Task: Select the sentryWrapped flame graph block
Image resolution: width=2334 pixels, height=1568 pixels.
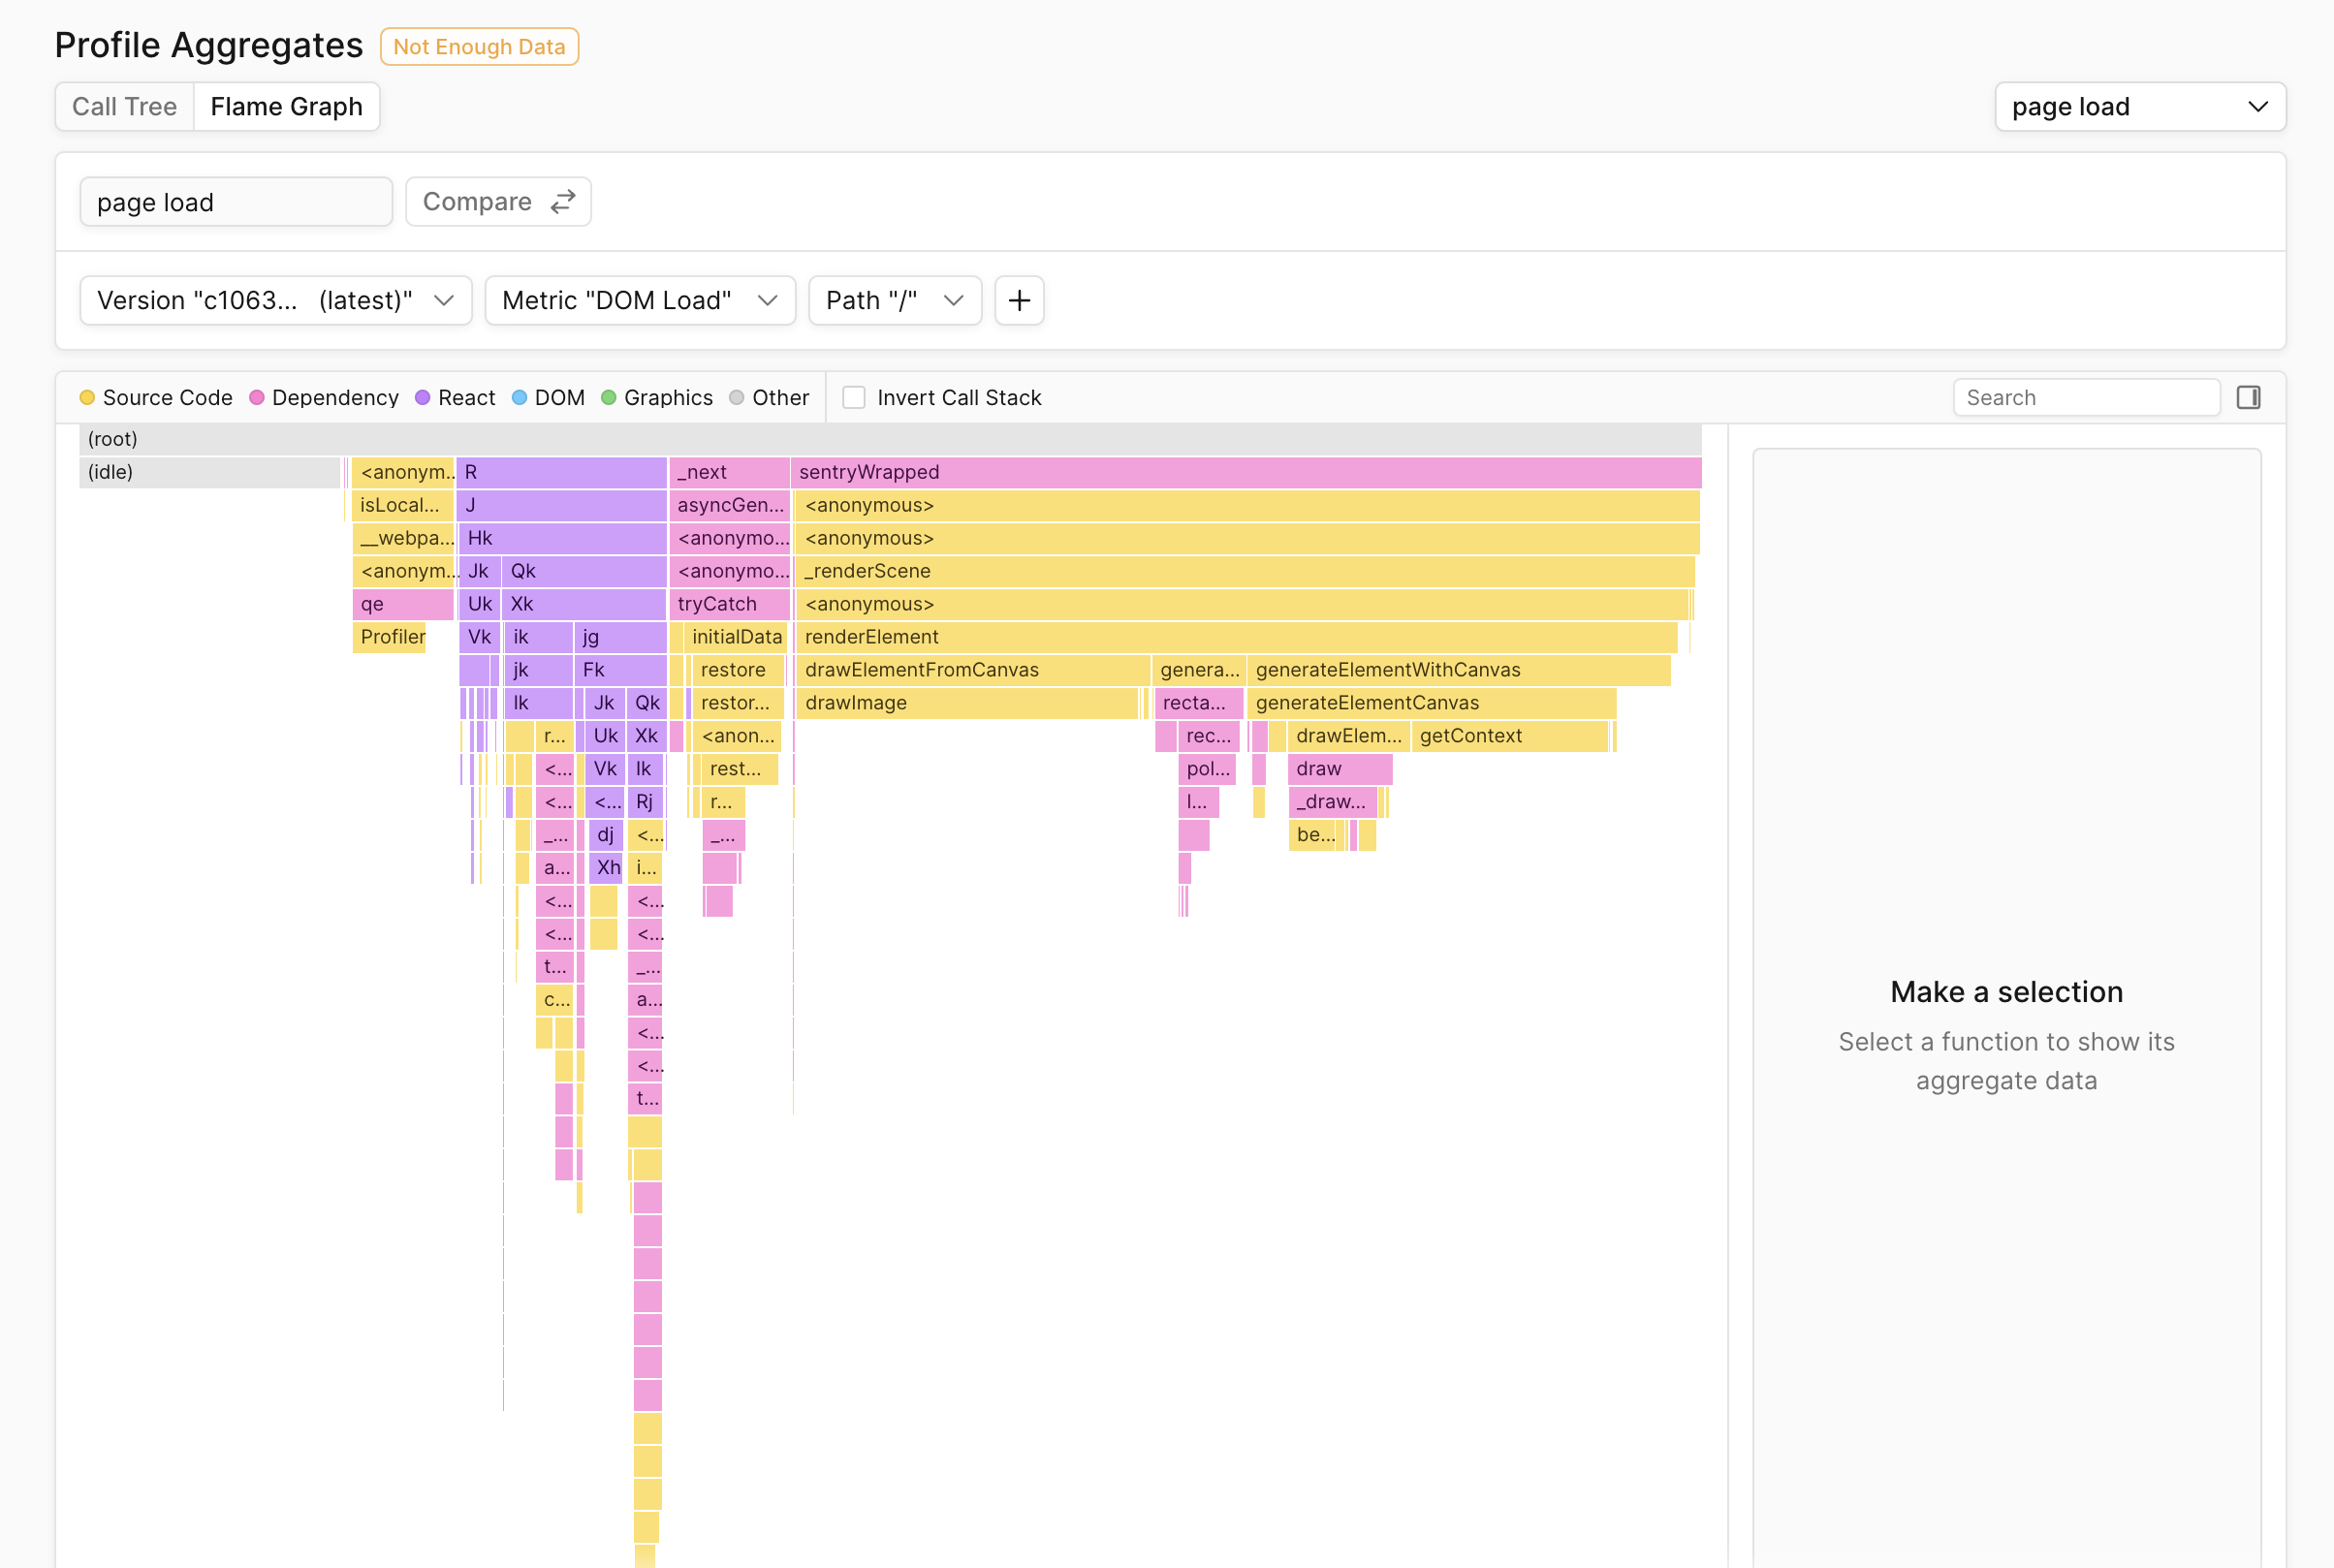Action: (1245, 471)
